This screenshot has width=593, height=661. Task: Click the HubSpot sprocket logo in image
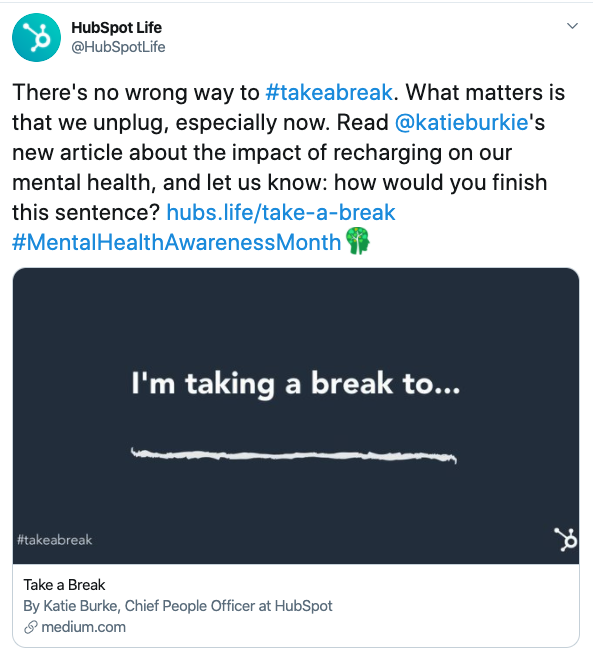pos(565,539)
